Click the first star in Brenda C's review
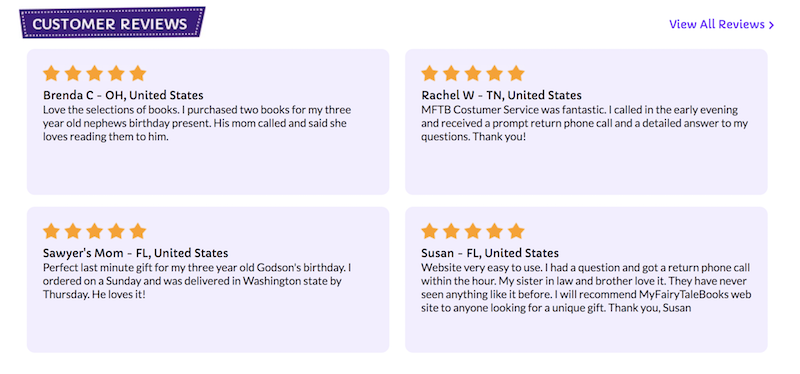 51,73
